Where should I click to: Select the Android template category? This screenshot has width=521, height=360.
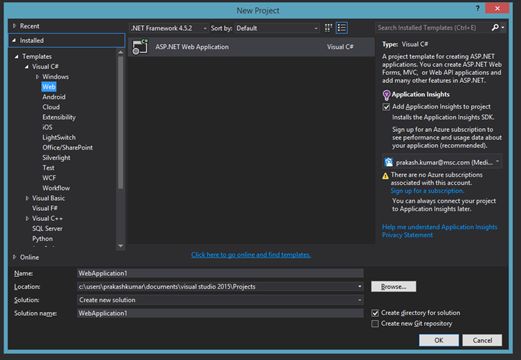pyautogui.click(x=54, y=97)
